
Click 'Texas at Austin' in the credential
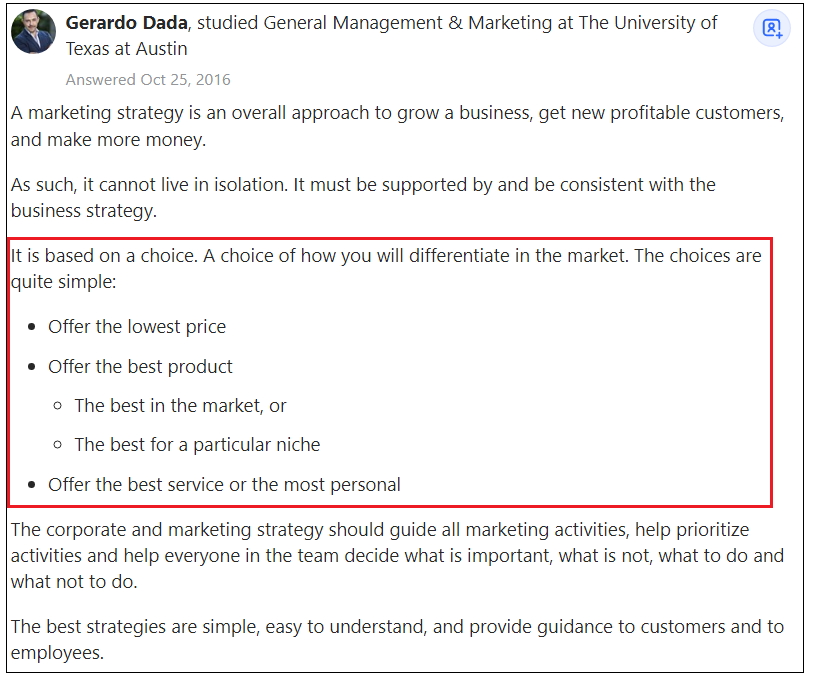pyautogui.click(x=126, y=49)
